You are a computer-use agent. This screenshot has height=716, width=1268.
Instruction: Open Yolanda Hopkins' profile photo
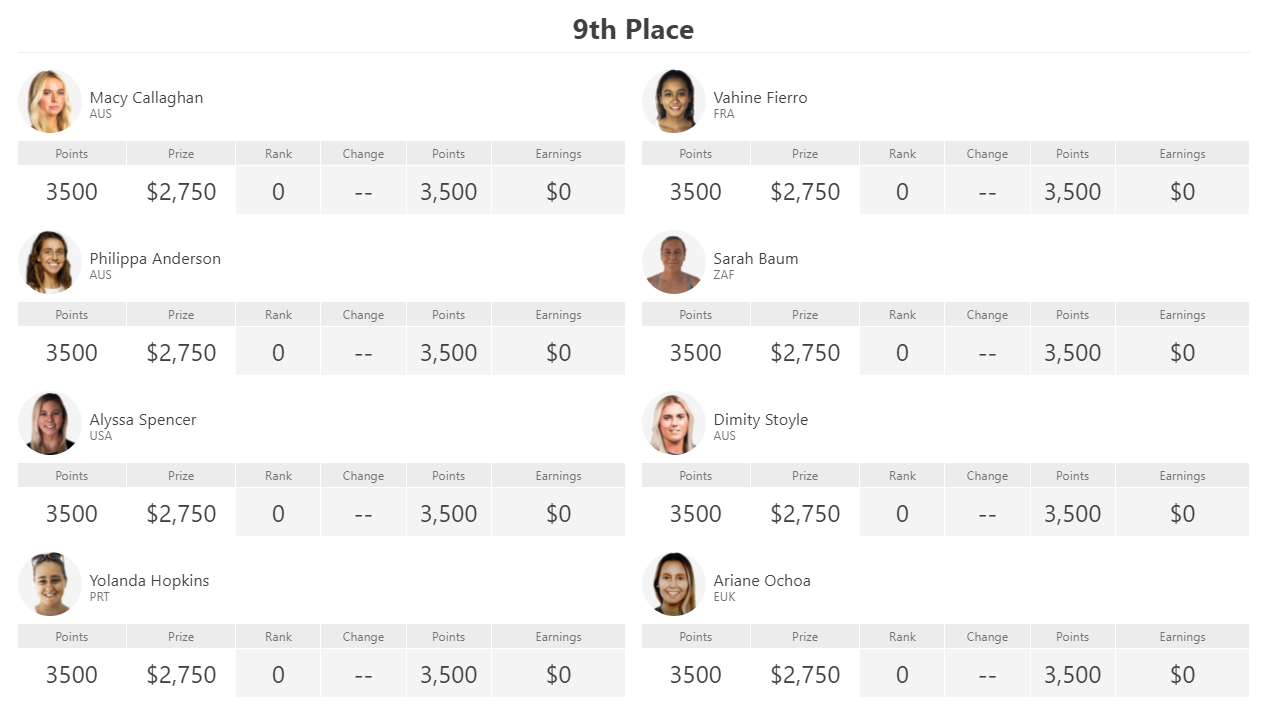point(50,584)
